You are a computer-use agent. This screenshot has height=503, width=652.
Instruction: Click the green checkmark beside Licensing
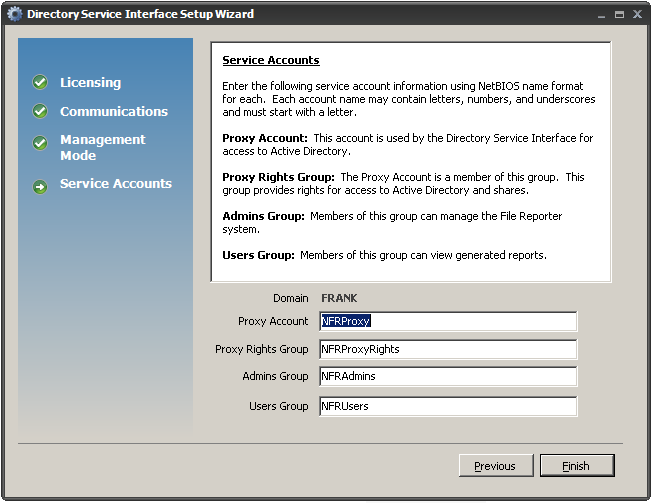pyautogui.click(x=40, y=83)
